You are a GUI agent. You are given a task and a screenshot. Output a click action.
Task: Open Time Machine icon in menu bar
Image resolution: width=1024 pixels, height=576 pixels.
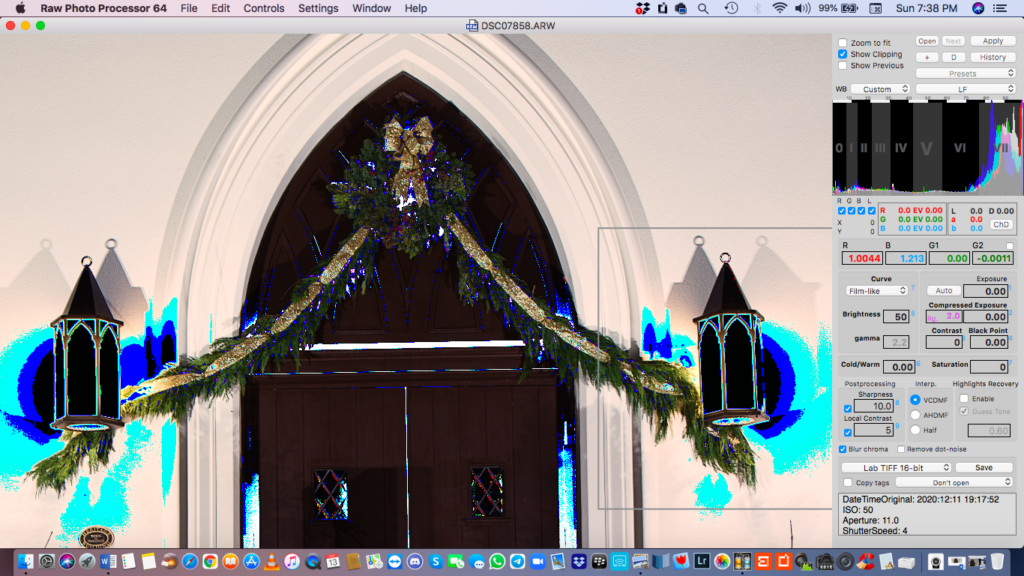(731, 8)
